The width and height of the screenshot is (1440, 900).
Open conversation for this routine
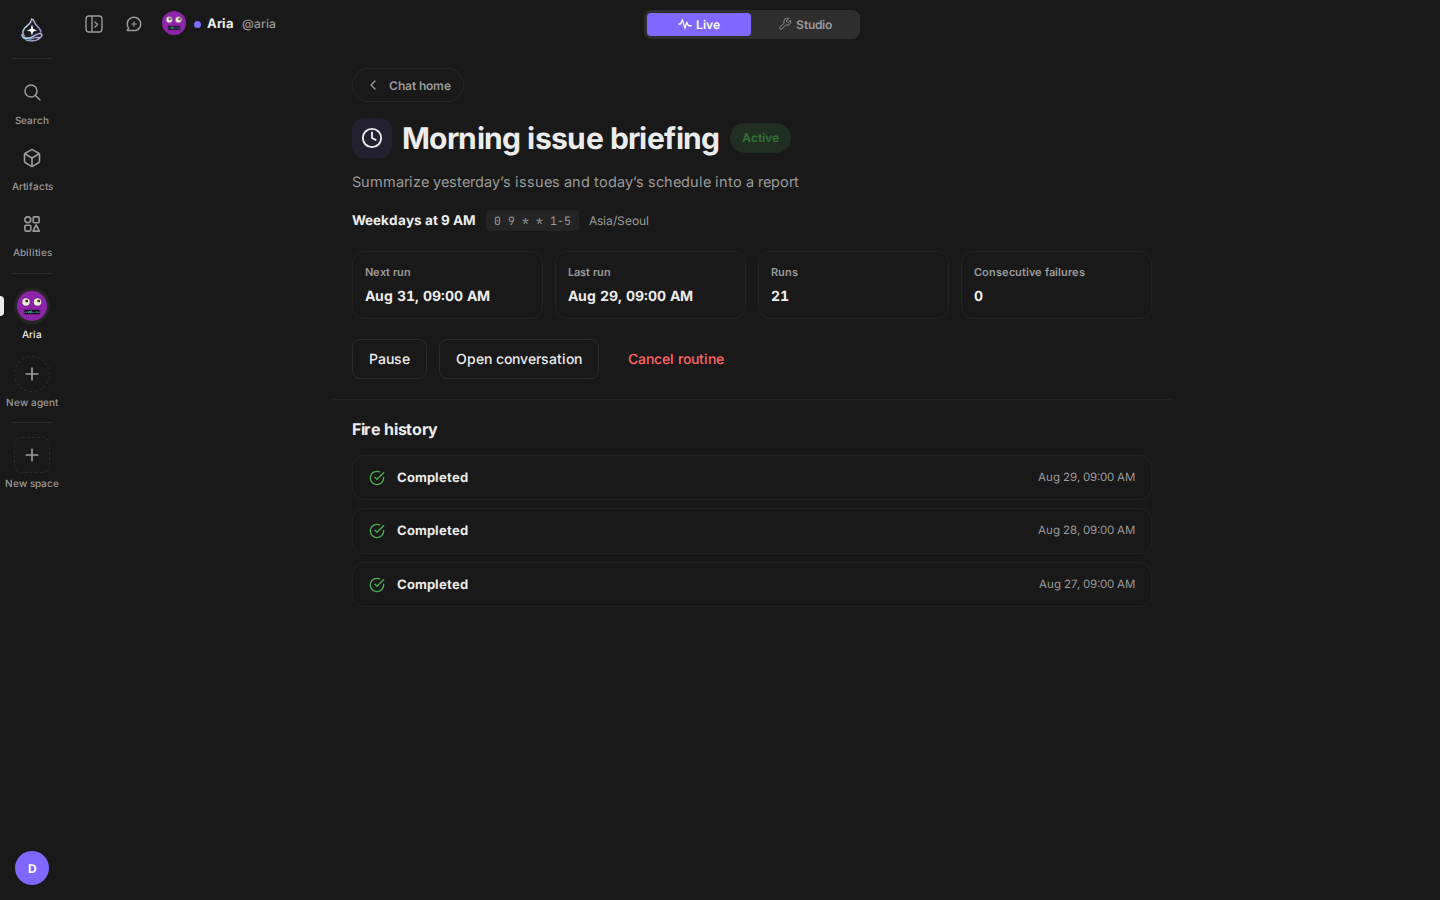(519, 359)
